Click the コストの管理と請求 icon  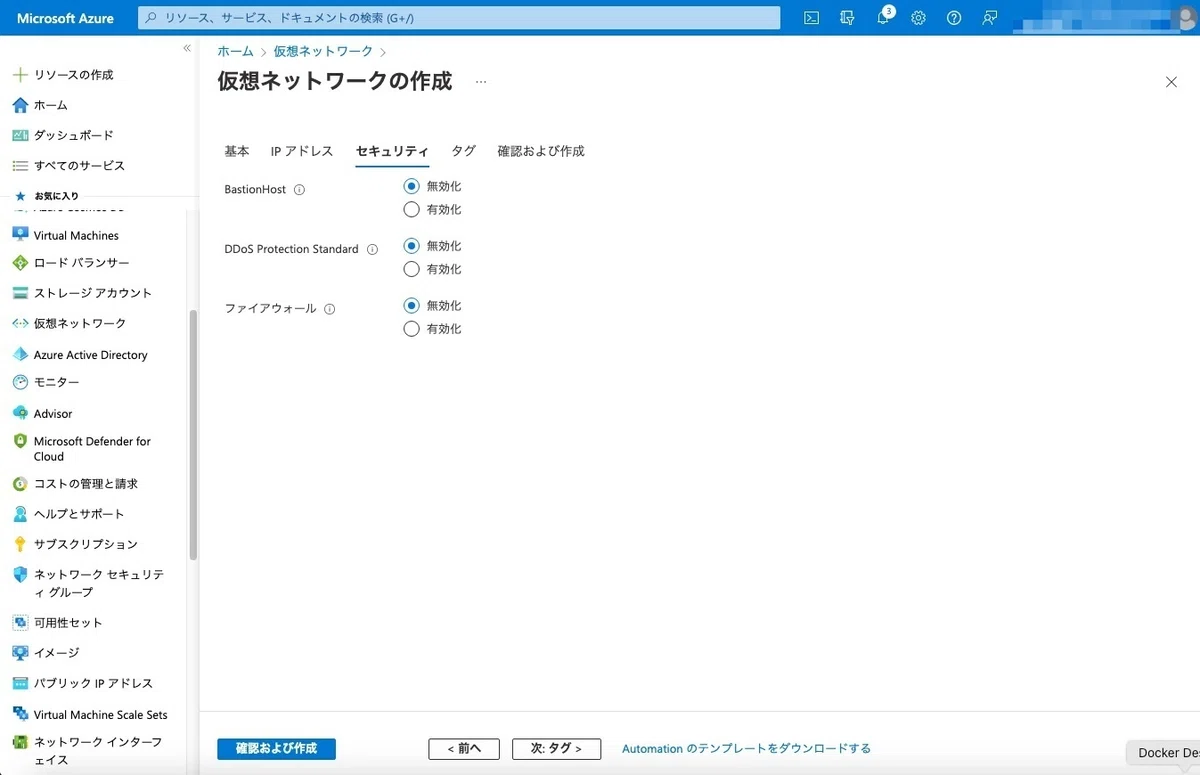point(20,484)
